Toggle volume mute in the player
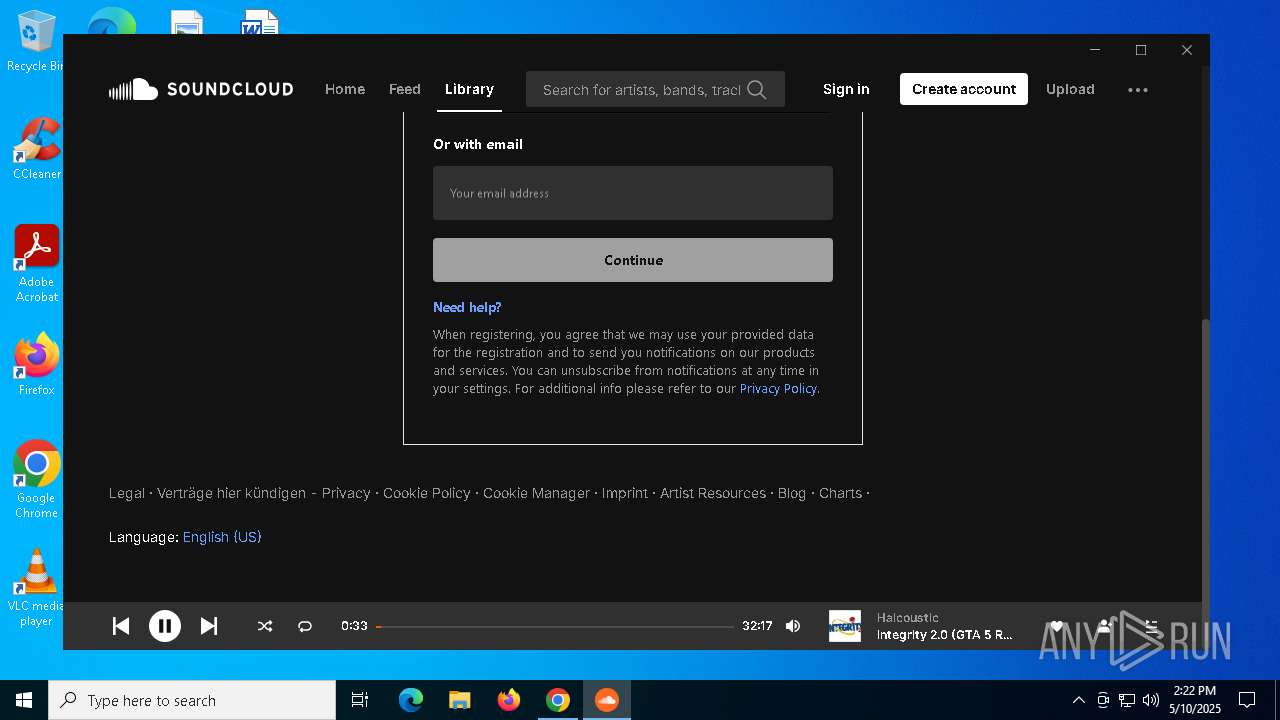The width and height of the screenshot is (1280, 720). tap(793, 626)
